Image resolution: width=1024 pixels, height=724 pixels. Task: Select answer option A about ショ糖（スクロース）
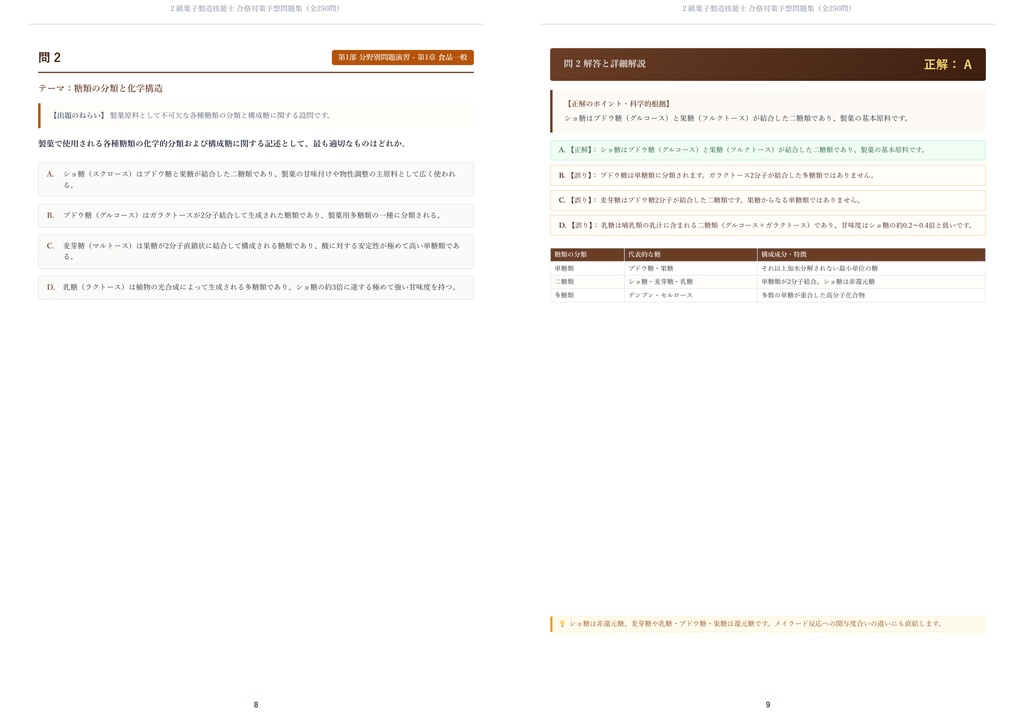point(256,180)
